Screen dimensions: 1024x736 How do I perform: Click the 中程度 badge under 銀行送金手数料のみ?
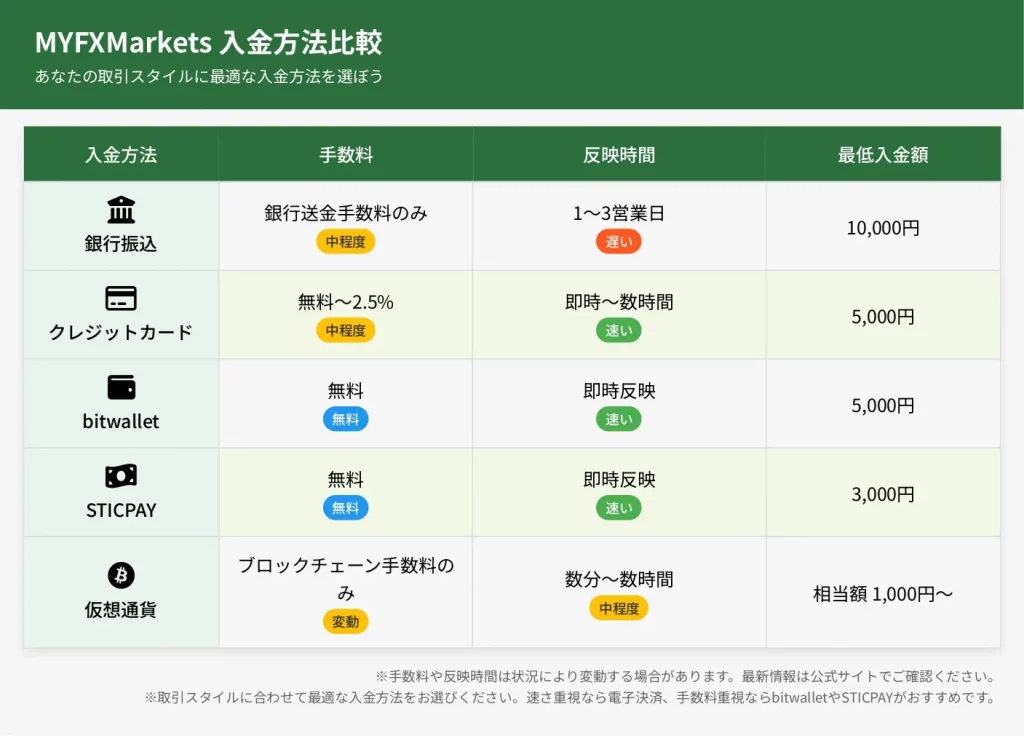346,241
